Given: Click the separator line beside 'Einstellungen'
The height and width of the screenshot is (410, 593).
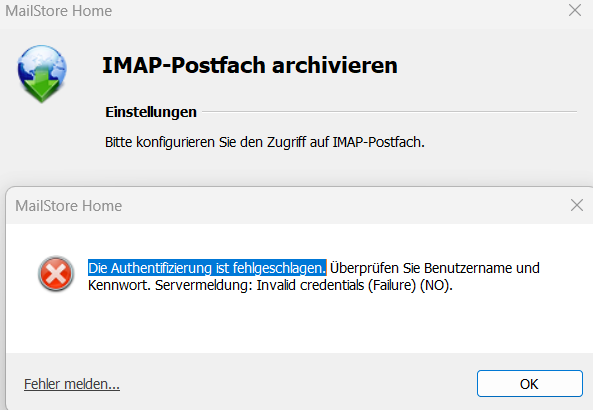Looking at the screenshot, I should [390, 112].
